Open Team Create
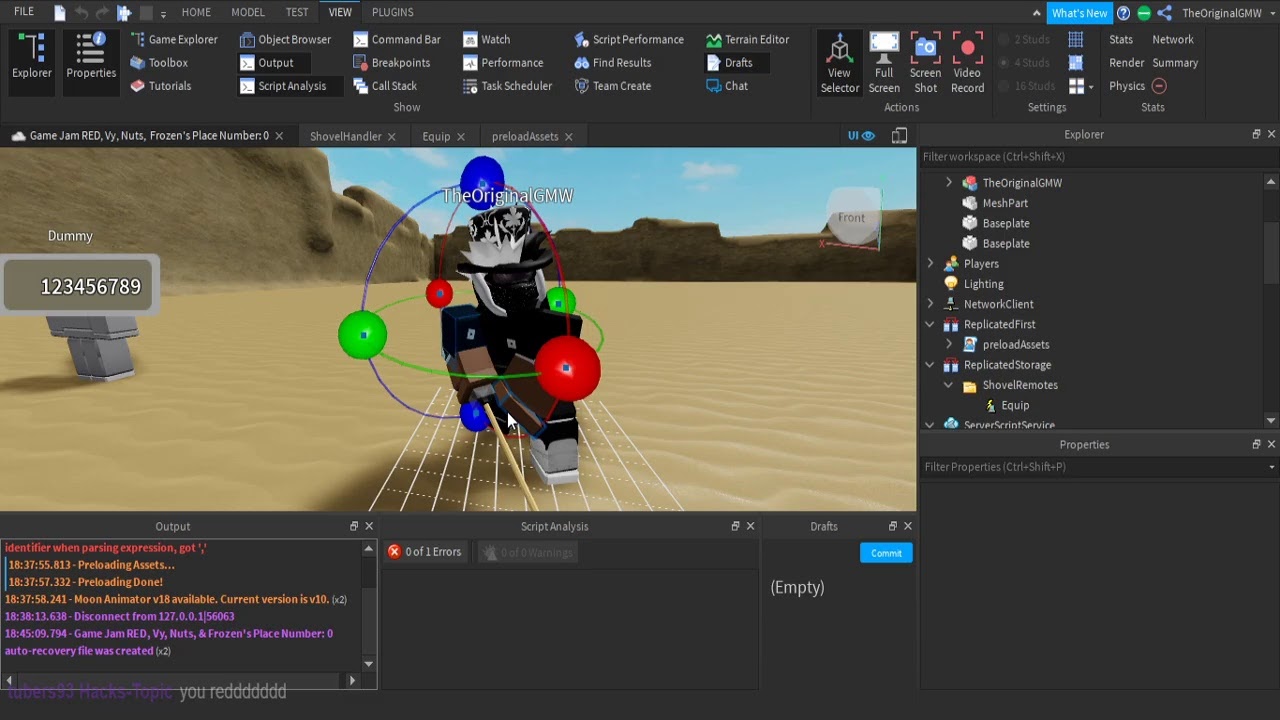The image size is (1280, 720). point(613,86)
